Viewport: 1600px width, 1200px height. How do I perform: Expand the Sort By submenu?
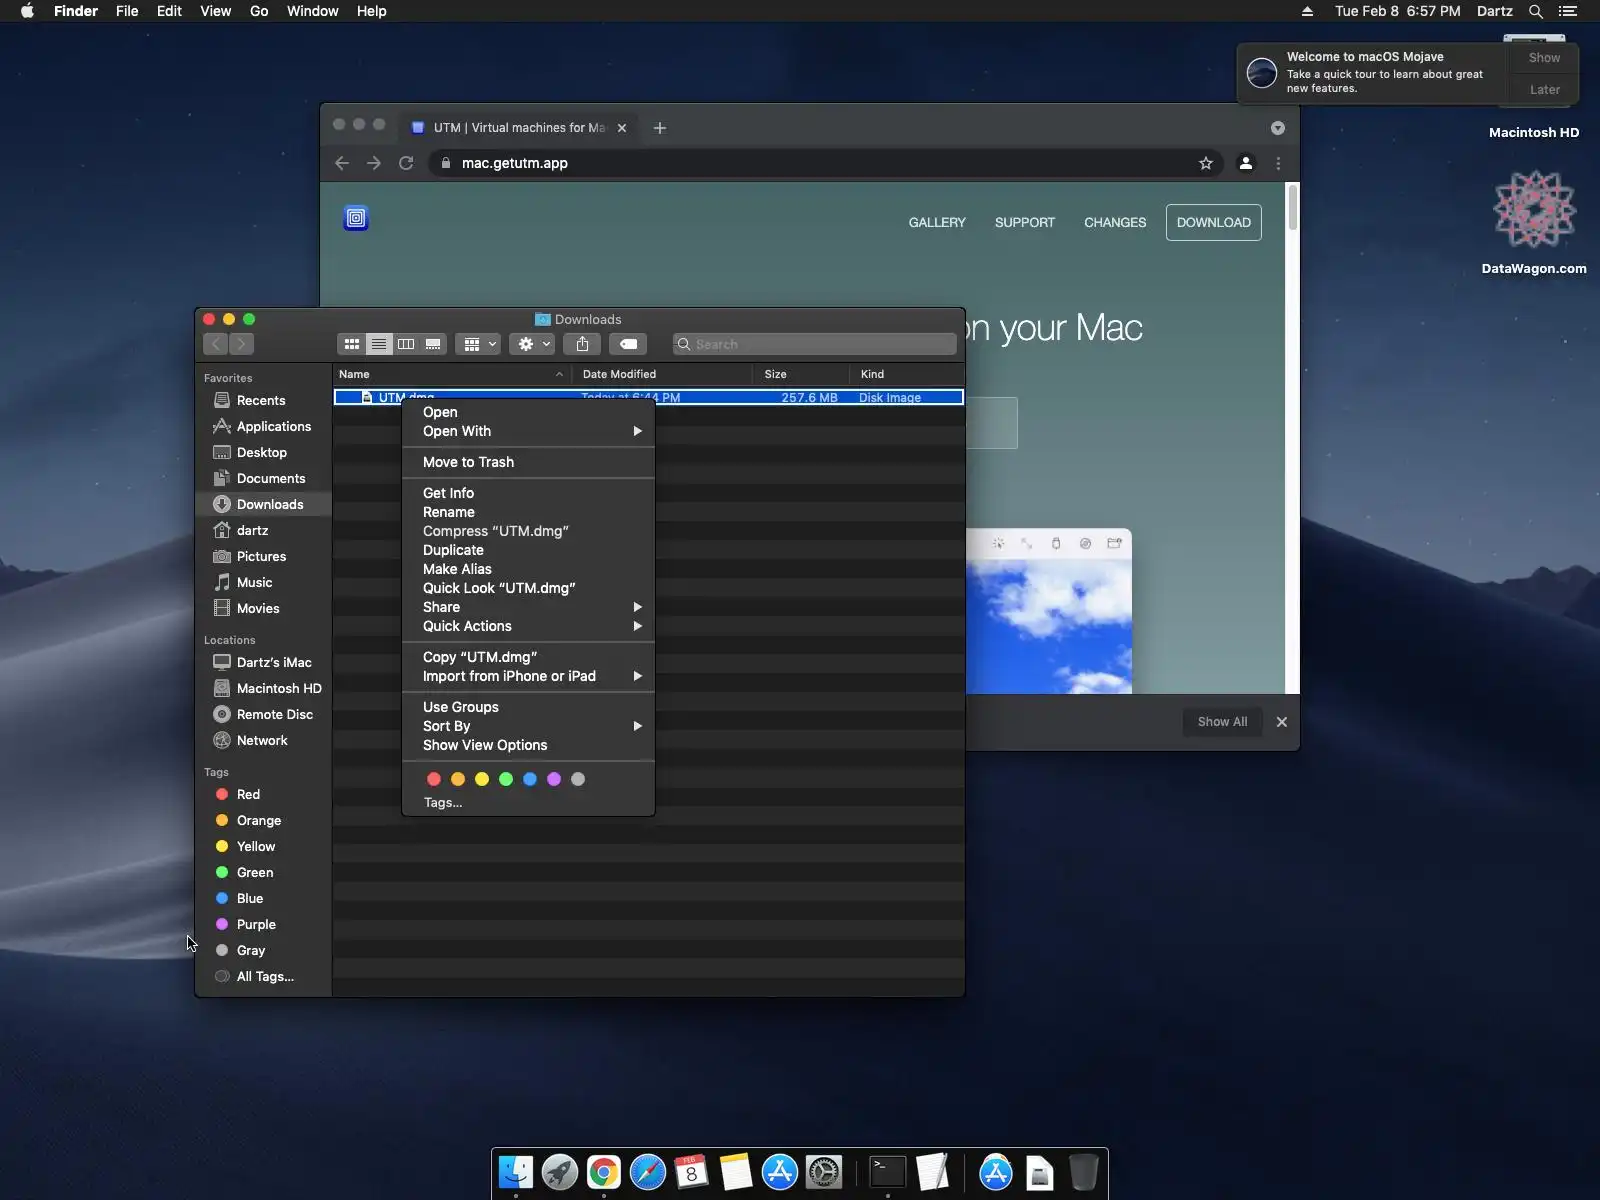528,726
